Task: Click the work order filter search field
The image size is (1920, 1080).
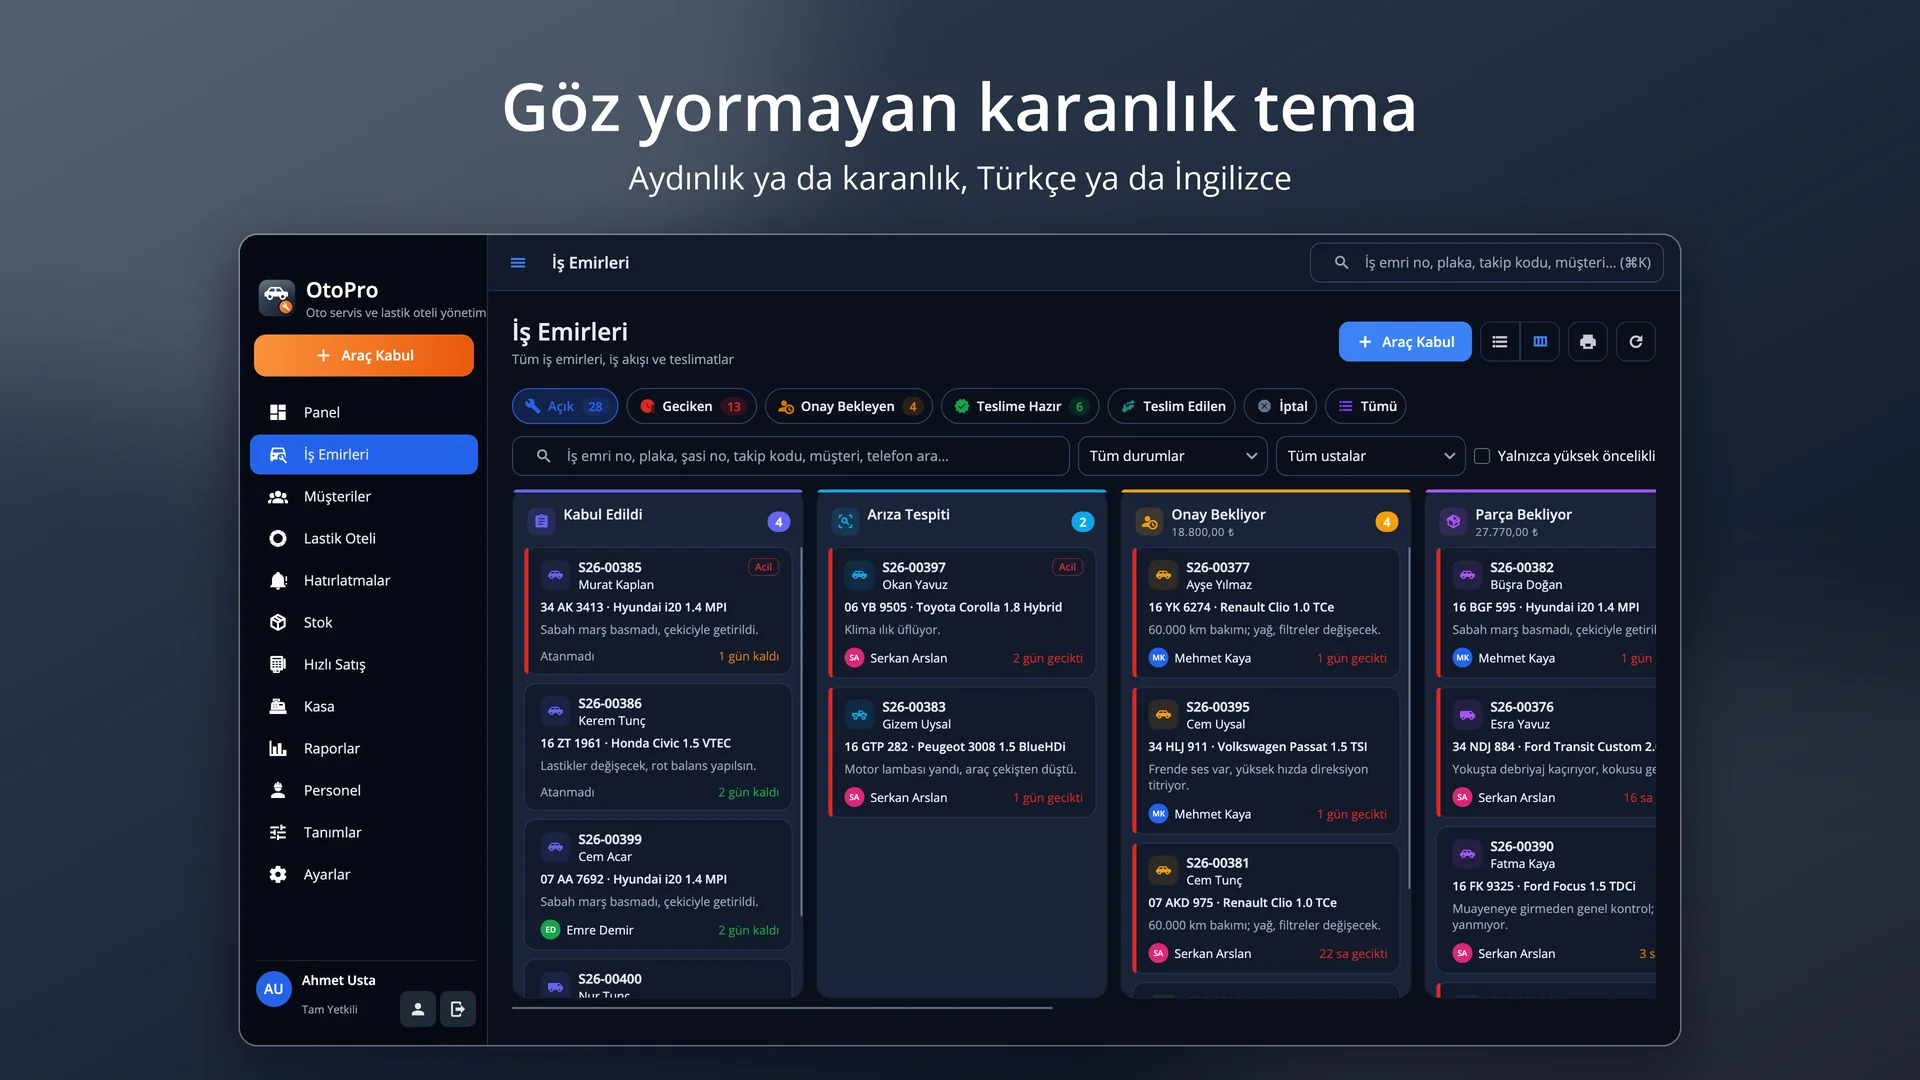Action: point(791,456)
